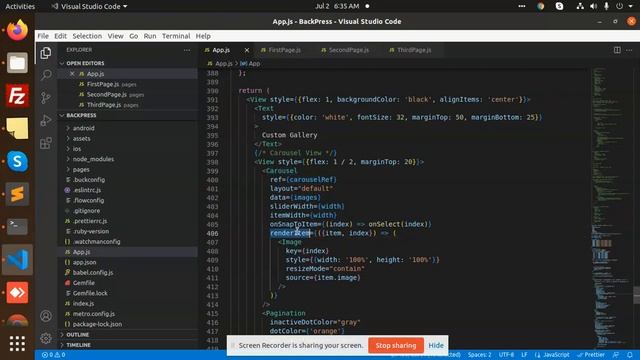
Task: Open Terminal from the dock
Action: click(17, 227)
